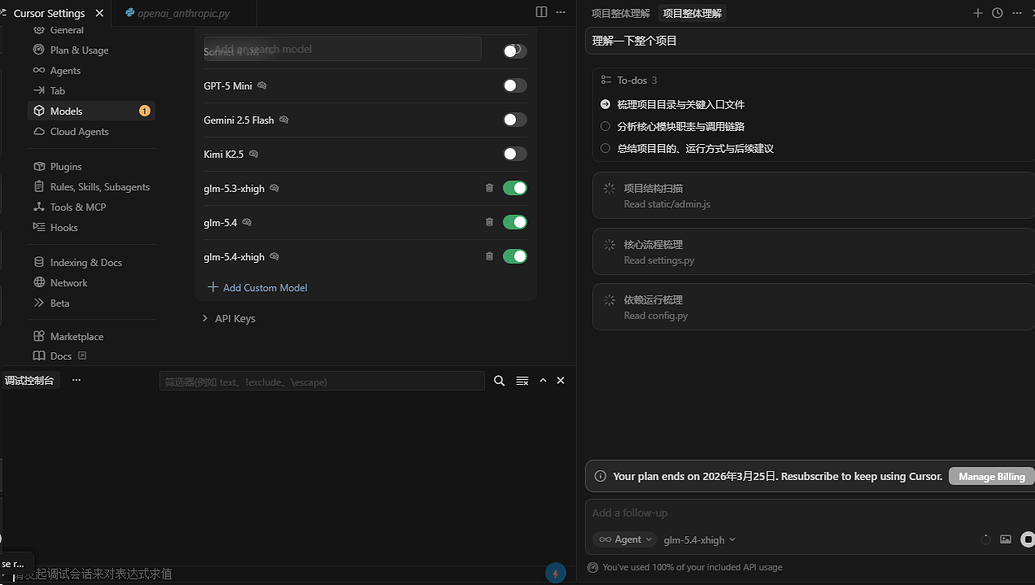This screenshot has width=1035, height=585.
Task: Turn off the glm-5.4 toggle
Action: (515, 223)
